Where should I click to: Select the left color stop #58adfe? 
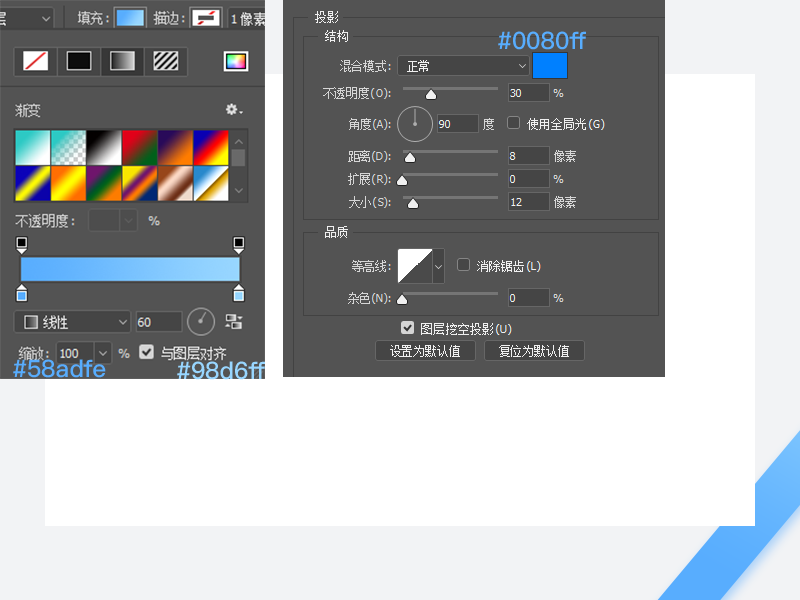point(21,293)
